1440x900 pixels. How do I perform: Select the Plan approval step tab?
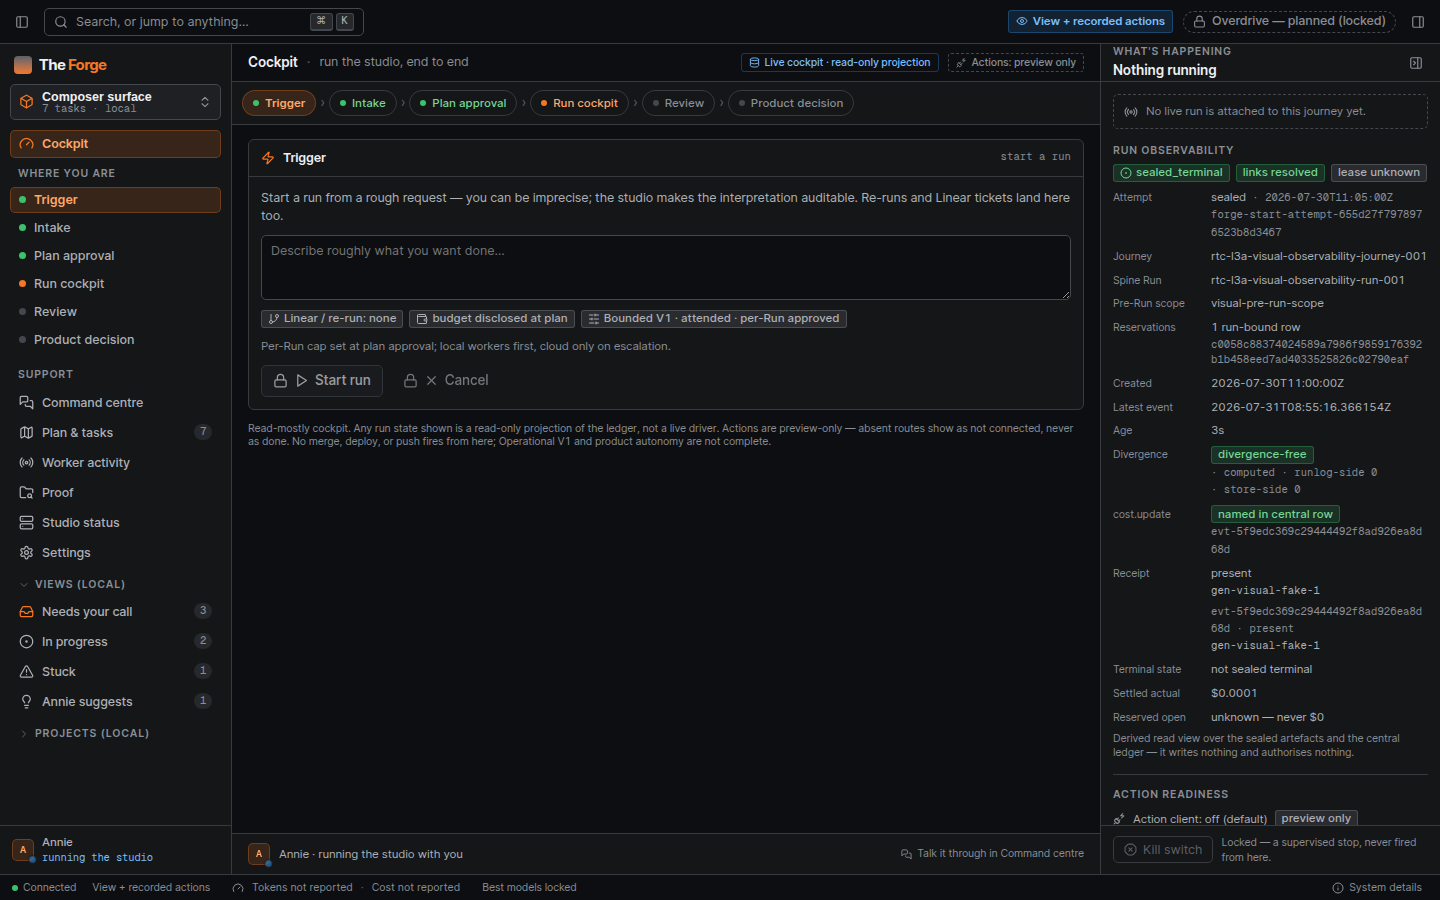coord(463,103)
